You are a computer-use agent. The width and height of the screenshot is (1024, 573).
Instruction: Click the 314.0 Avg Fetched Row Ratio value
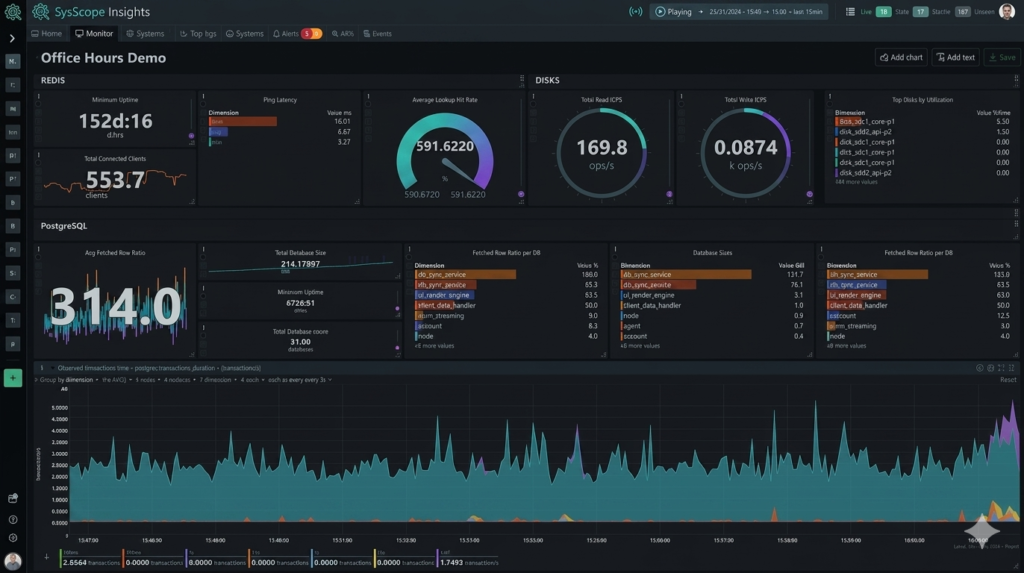click(x=116, y=306)
